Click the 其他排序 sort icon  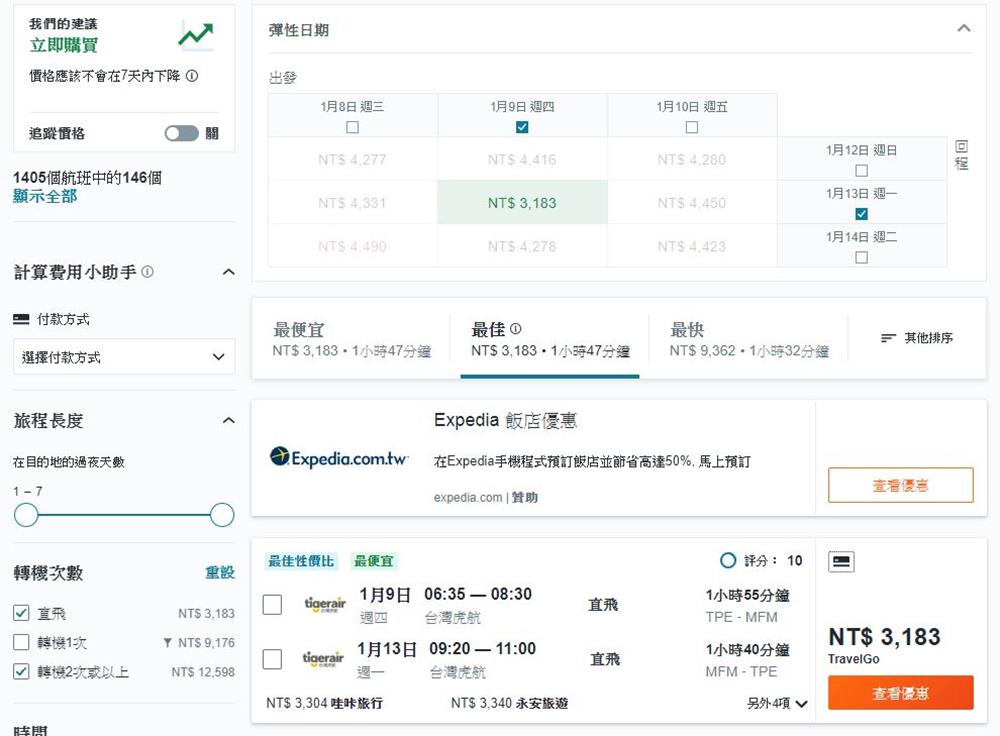887,339
